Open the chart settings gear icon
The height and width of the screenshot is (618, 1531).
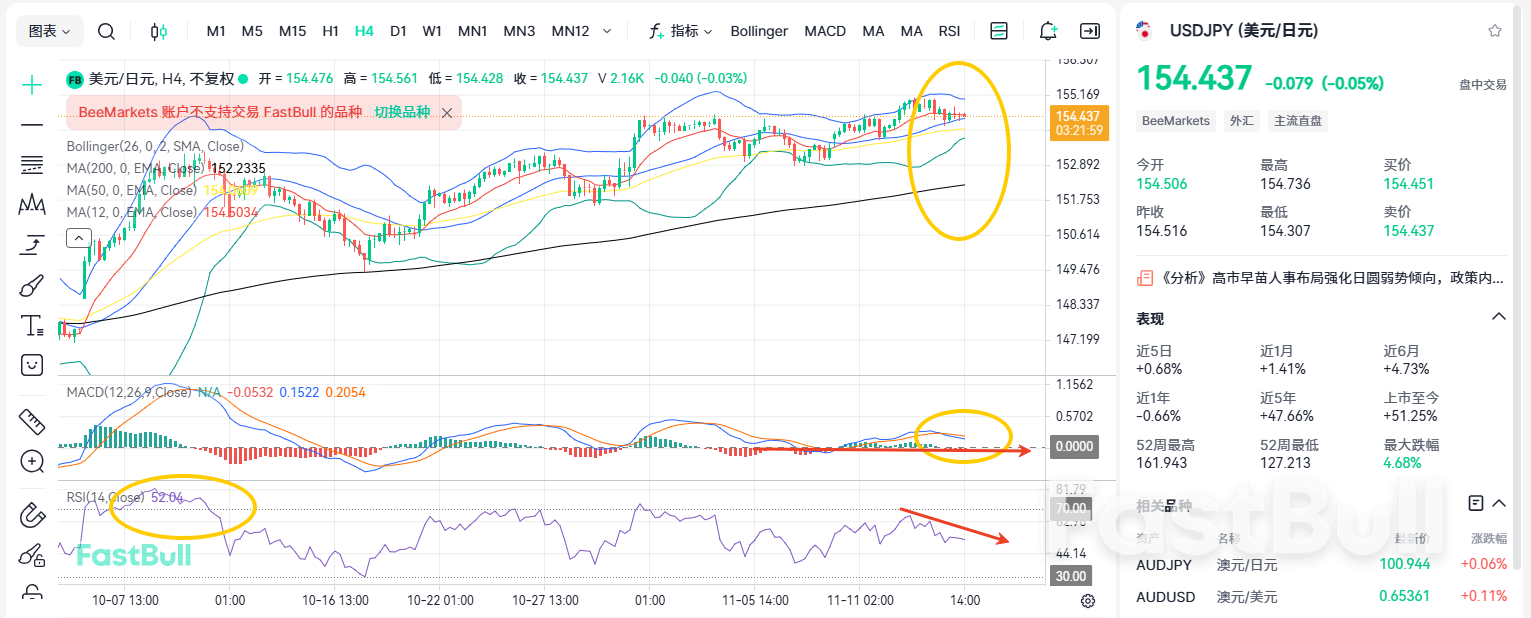coord(1087,599)
